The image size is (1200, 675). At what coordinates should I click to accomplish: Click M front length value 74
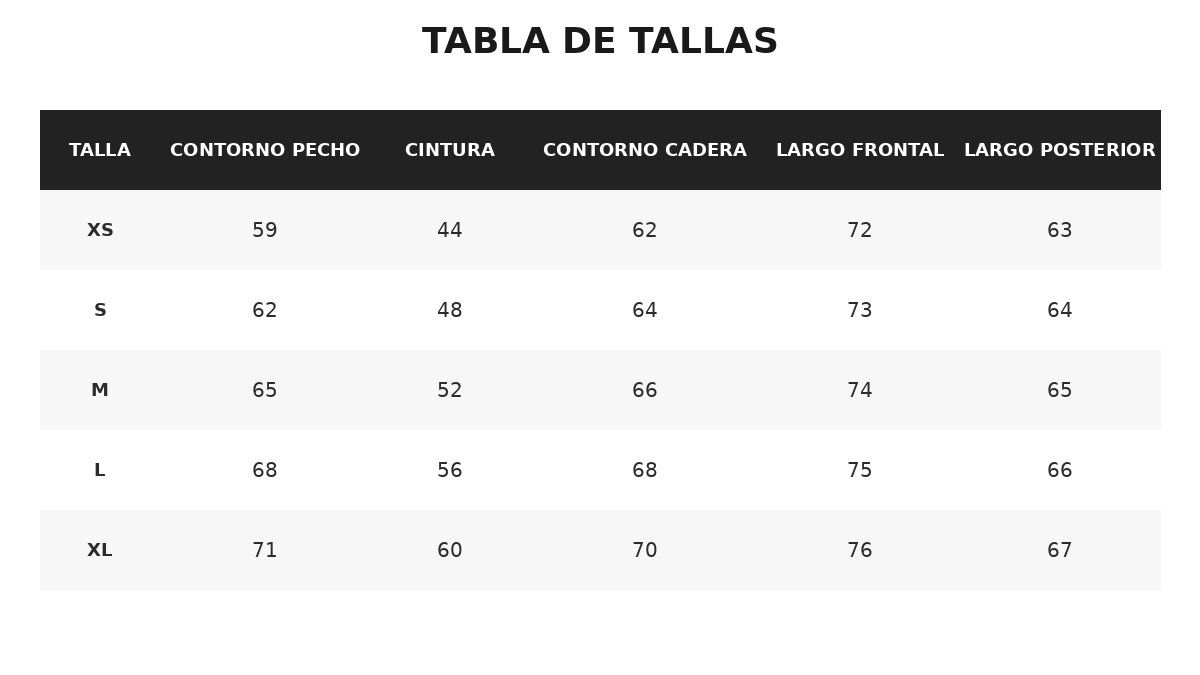(x=860, y=391)
